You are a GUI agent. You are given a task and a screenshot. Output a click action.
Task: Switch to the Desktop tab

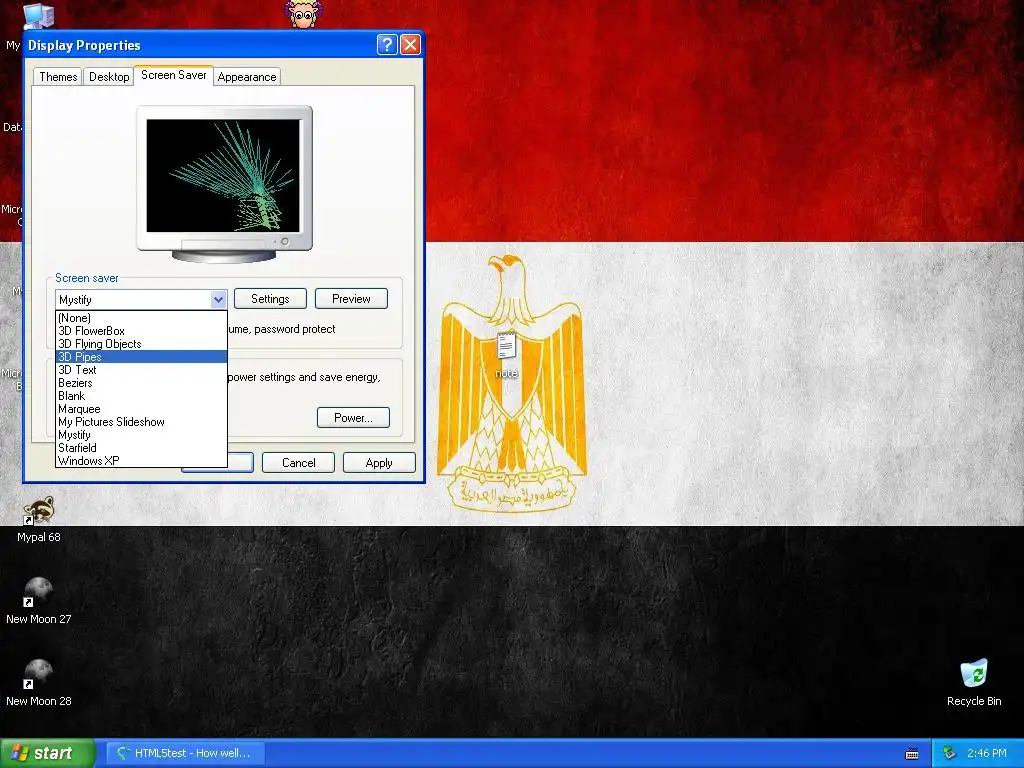[x=109, y=76]
